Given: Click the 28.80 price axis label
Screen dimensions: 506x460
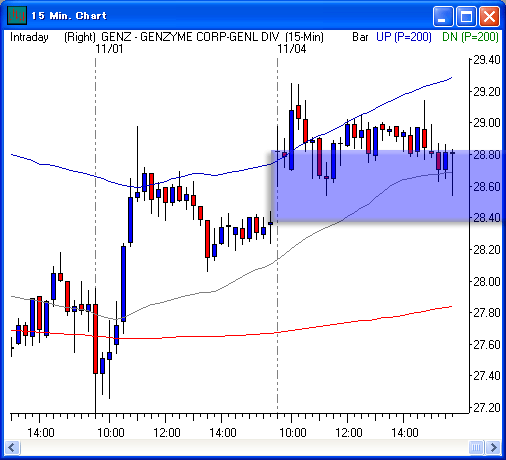Looking at the screenshot, I should tap(487, 155).
